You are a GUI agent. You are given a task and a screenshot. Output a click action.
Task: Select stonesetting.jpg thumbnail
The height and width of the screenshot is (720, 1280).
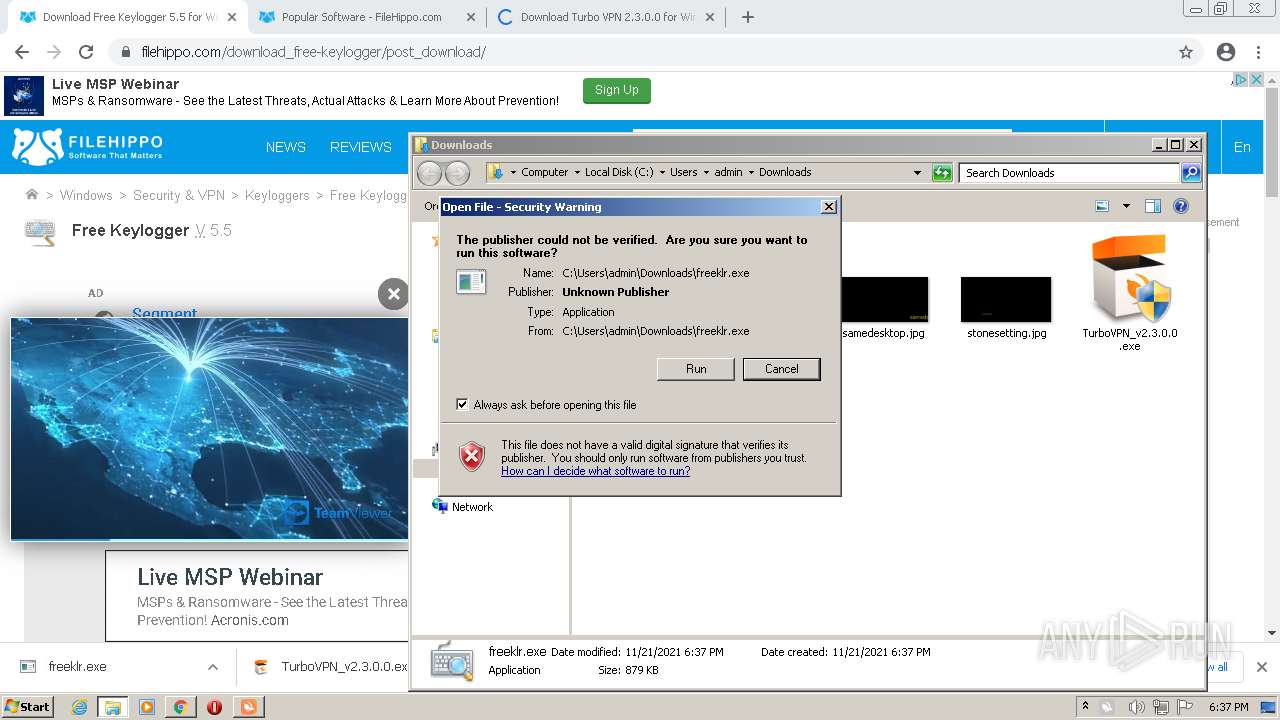[x=1006, y=299]
